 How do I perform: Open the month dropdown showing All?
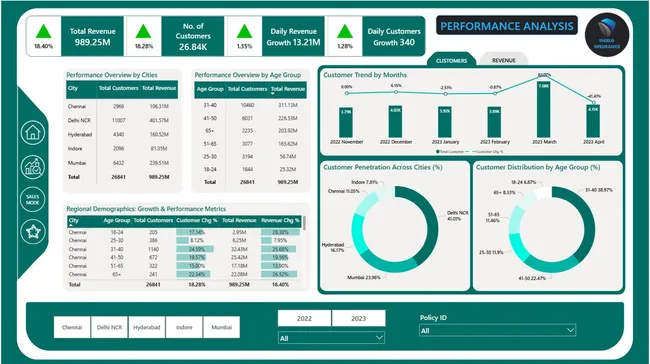(331, 338)
